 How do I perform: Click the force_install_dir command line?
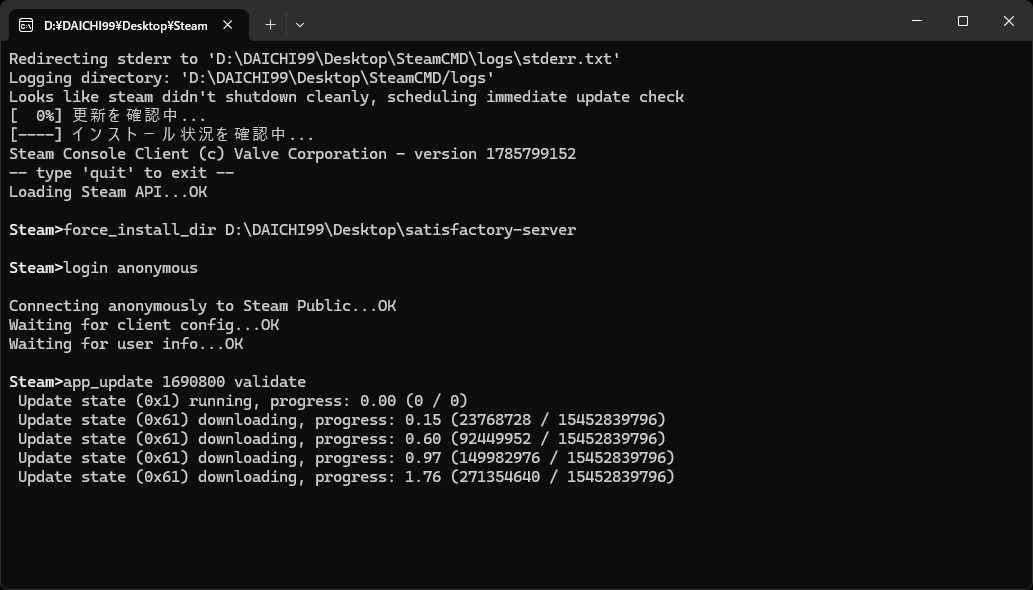click(293, 230)
